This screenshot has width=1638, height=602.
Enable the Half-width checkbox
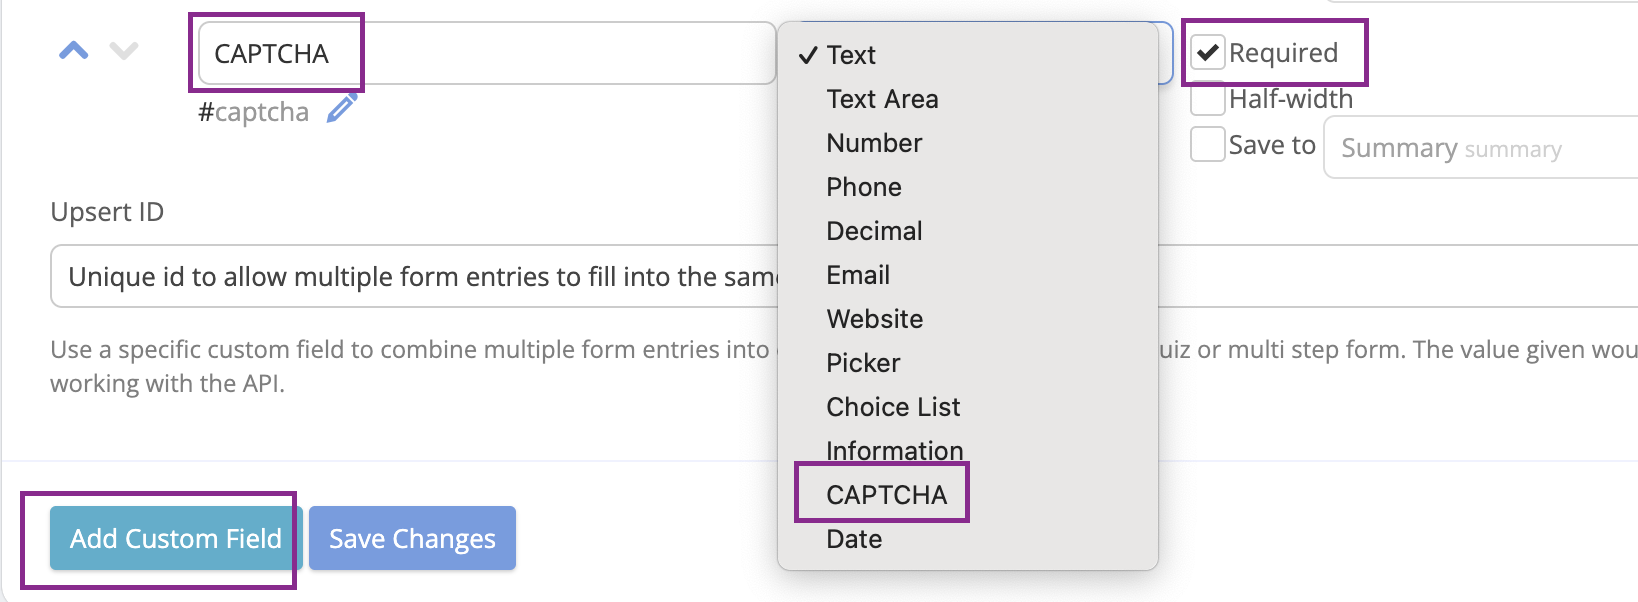click(x=1208, y=99)
